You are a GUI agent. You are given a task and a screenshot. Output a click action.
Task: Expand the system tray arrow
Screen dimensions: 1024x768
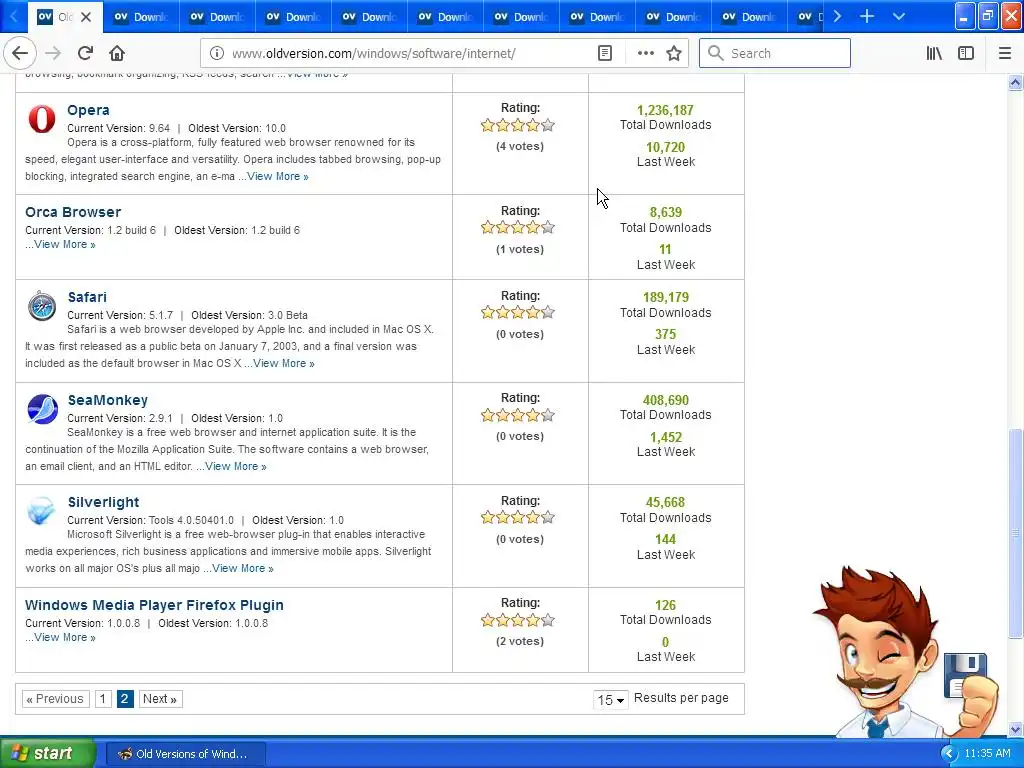(x=949, y=754)
